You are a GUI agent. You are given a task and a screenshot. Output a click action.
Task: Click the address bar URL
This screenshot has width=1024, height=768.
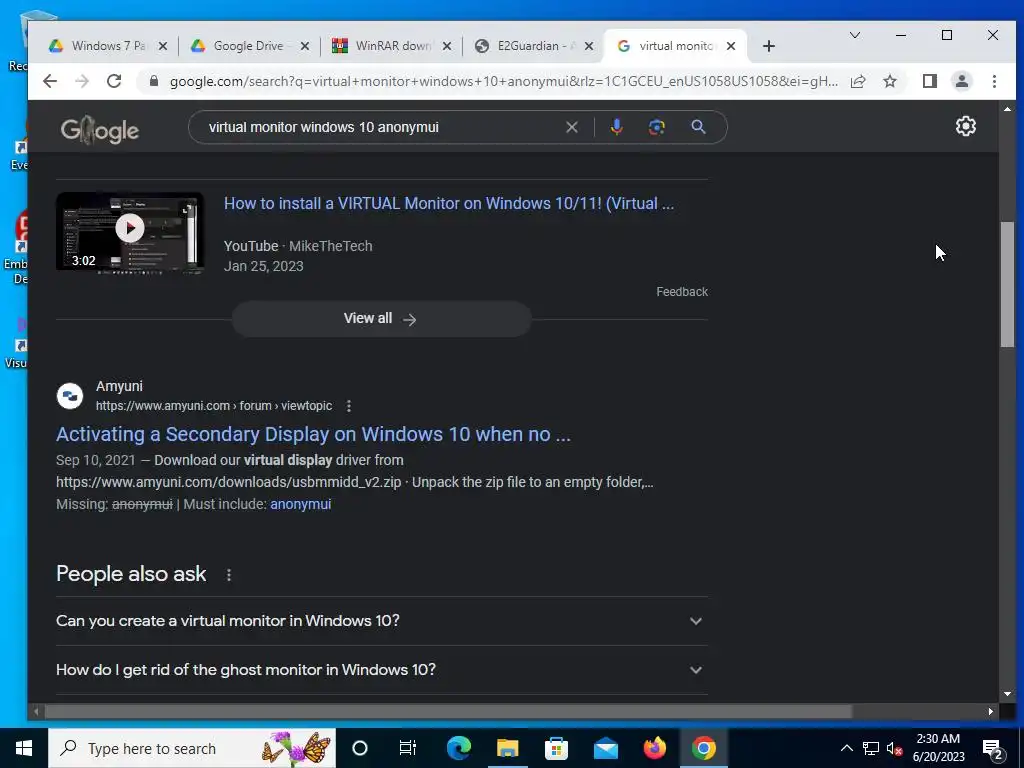pyautogui.click(x=504, y=81)
